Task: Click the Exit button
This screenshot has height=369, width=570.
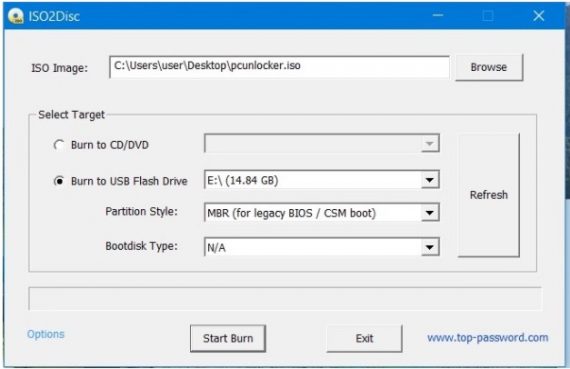Action: tap(364, 338)
